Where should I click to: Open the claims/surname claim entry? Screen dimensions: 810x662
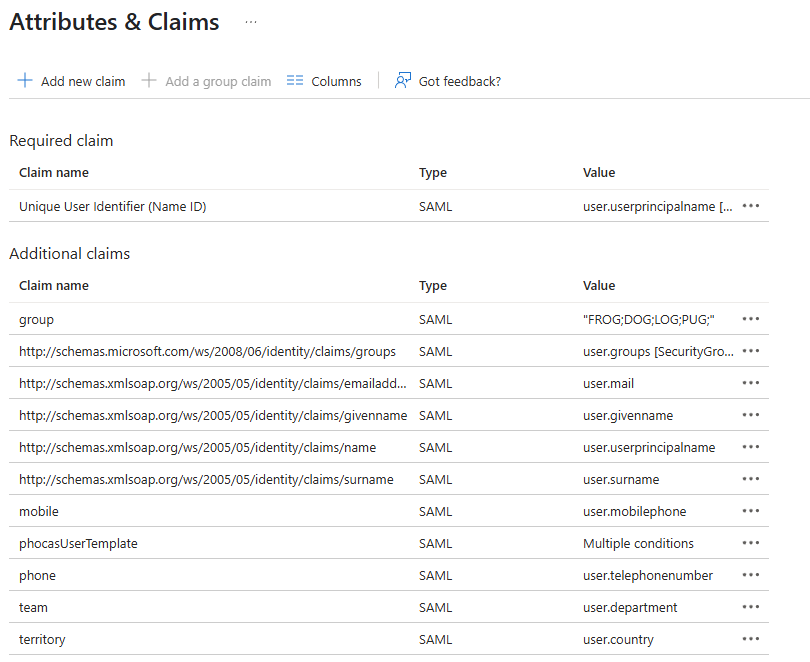206,479
